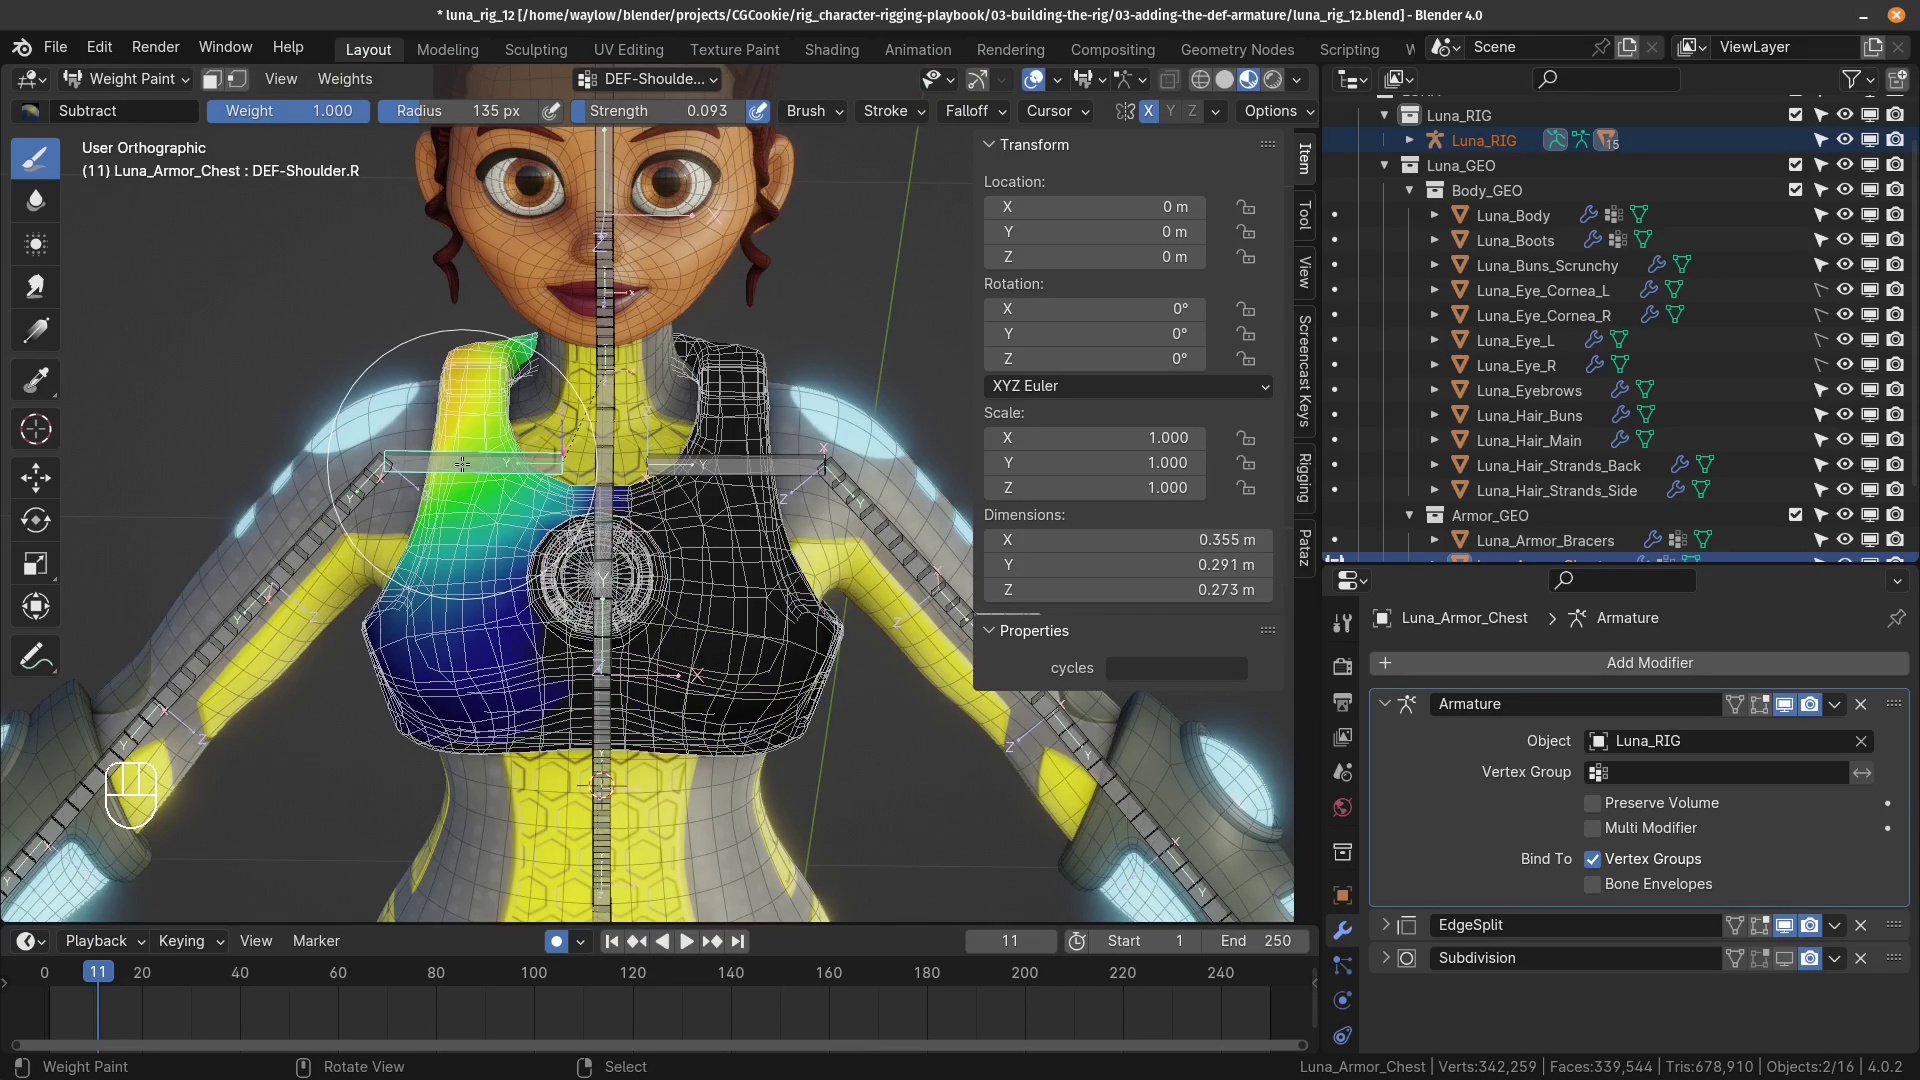Screen dimensions: 1920x1080
Task: Uncheck Bind To Vertex Groups
Action: pyautogui.click(x=1593, y=859)
